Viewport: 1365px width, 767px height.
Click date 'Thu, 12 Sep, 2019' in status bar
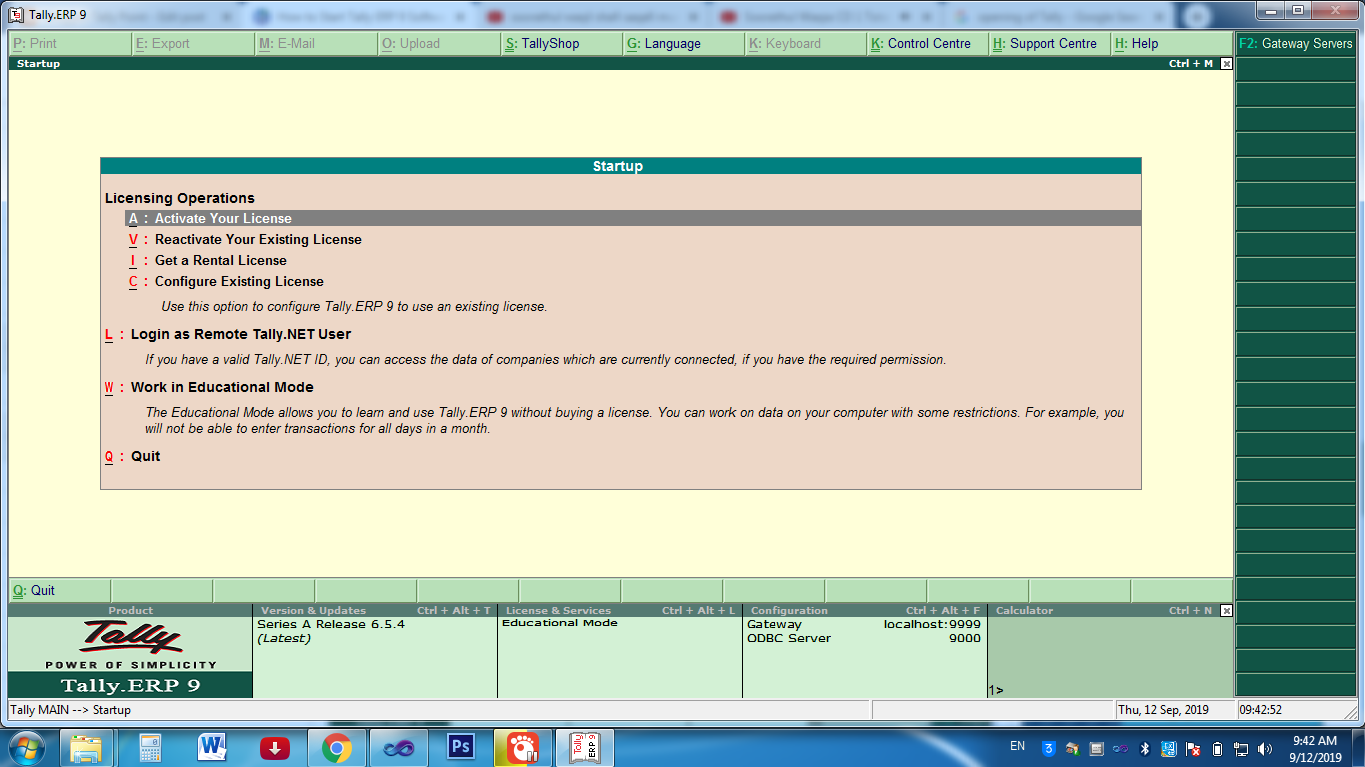[1163, 710]
